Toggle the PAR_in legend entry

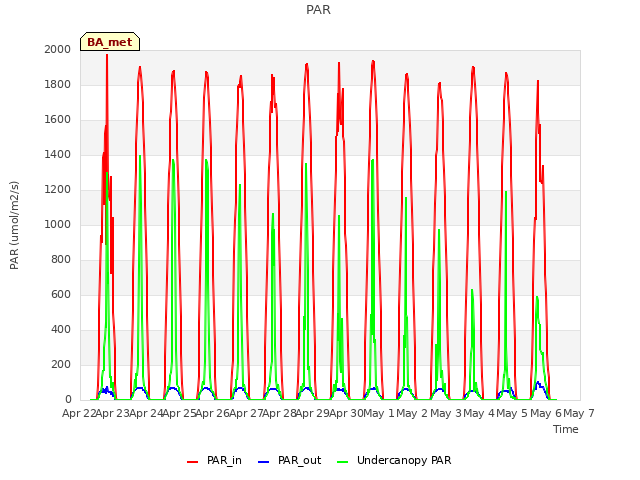[214, 460]
